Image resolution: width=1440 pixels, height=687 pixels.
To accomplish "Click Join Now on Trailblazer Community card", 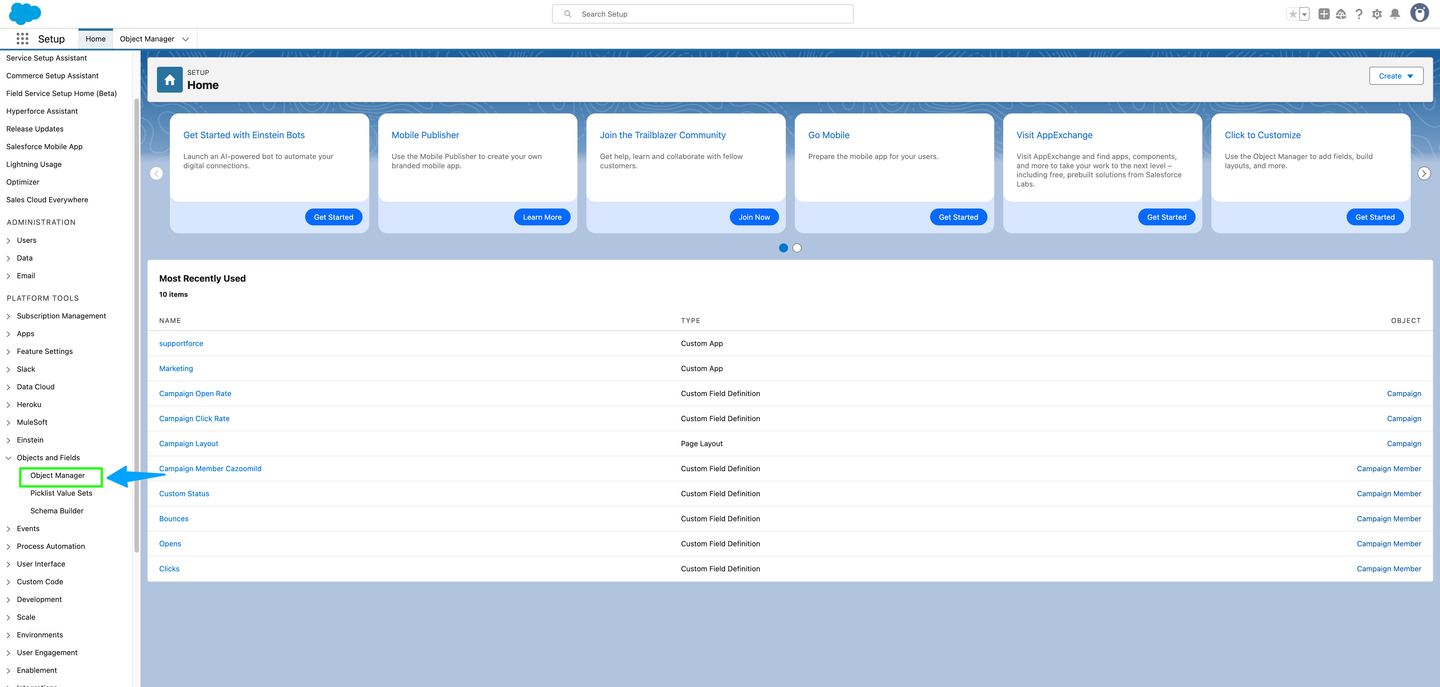I will (x=754, y=217).
